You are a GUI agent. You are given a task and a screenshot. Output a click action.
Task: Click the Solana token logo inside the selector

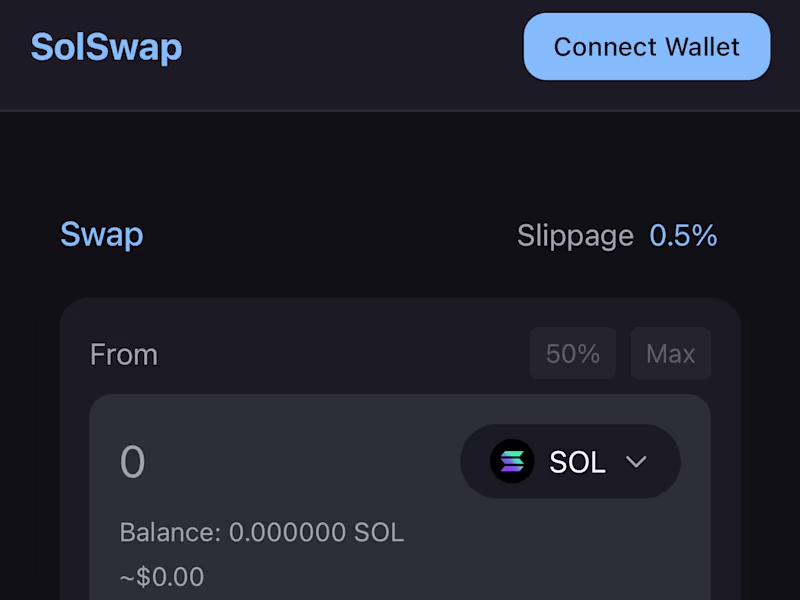[511, 461]
